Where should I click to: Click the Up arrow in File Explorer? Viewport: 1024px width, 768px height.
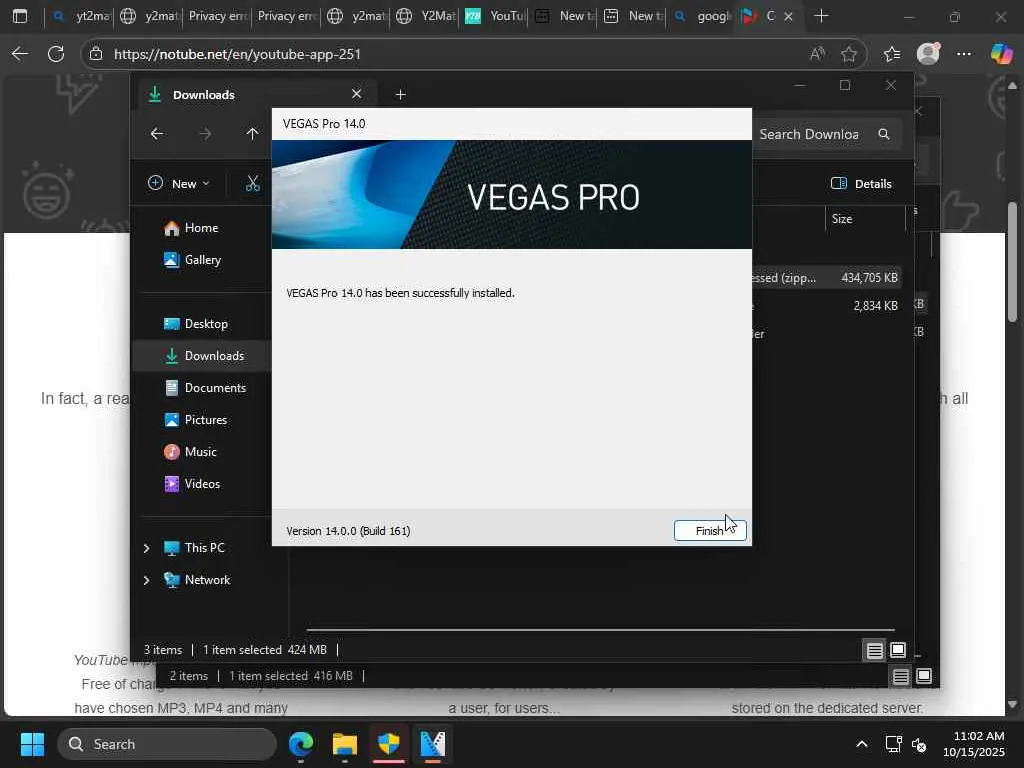(x=252, y=134)
